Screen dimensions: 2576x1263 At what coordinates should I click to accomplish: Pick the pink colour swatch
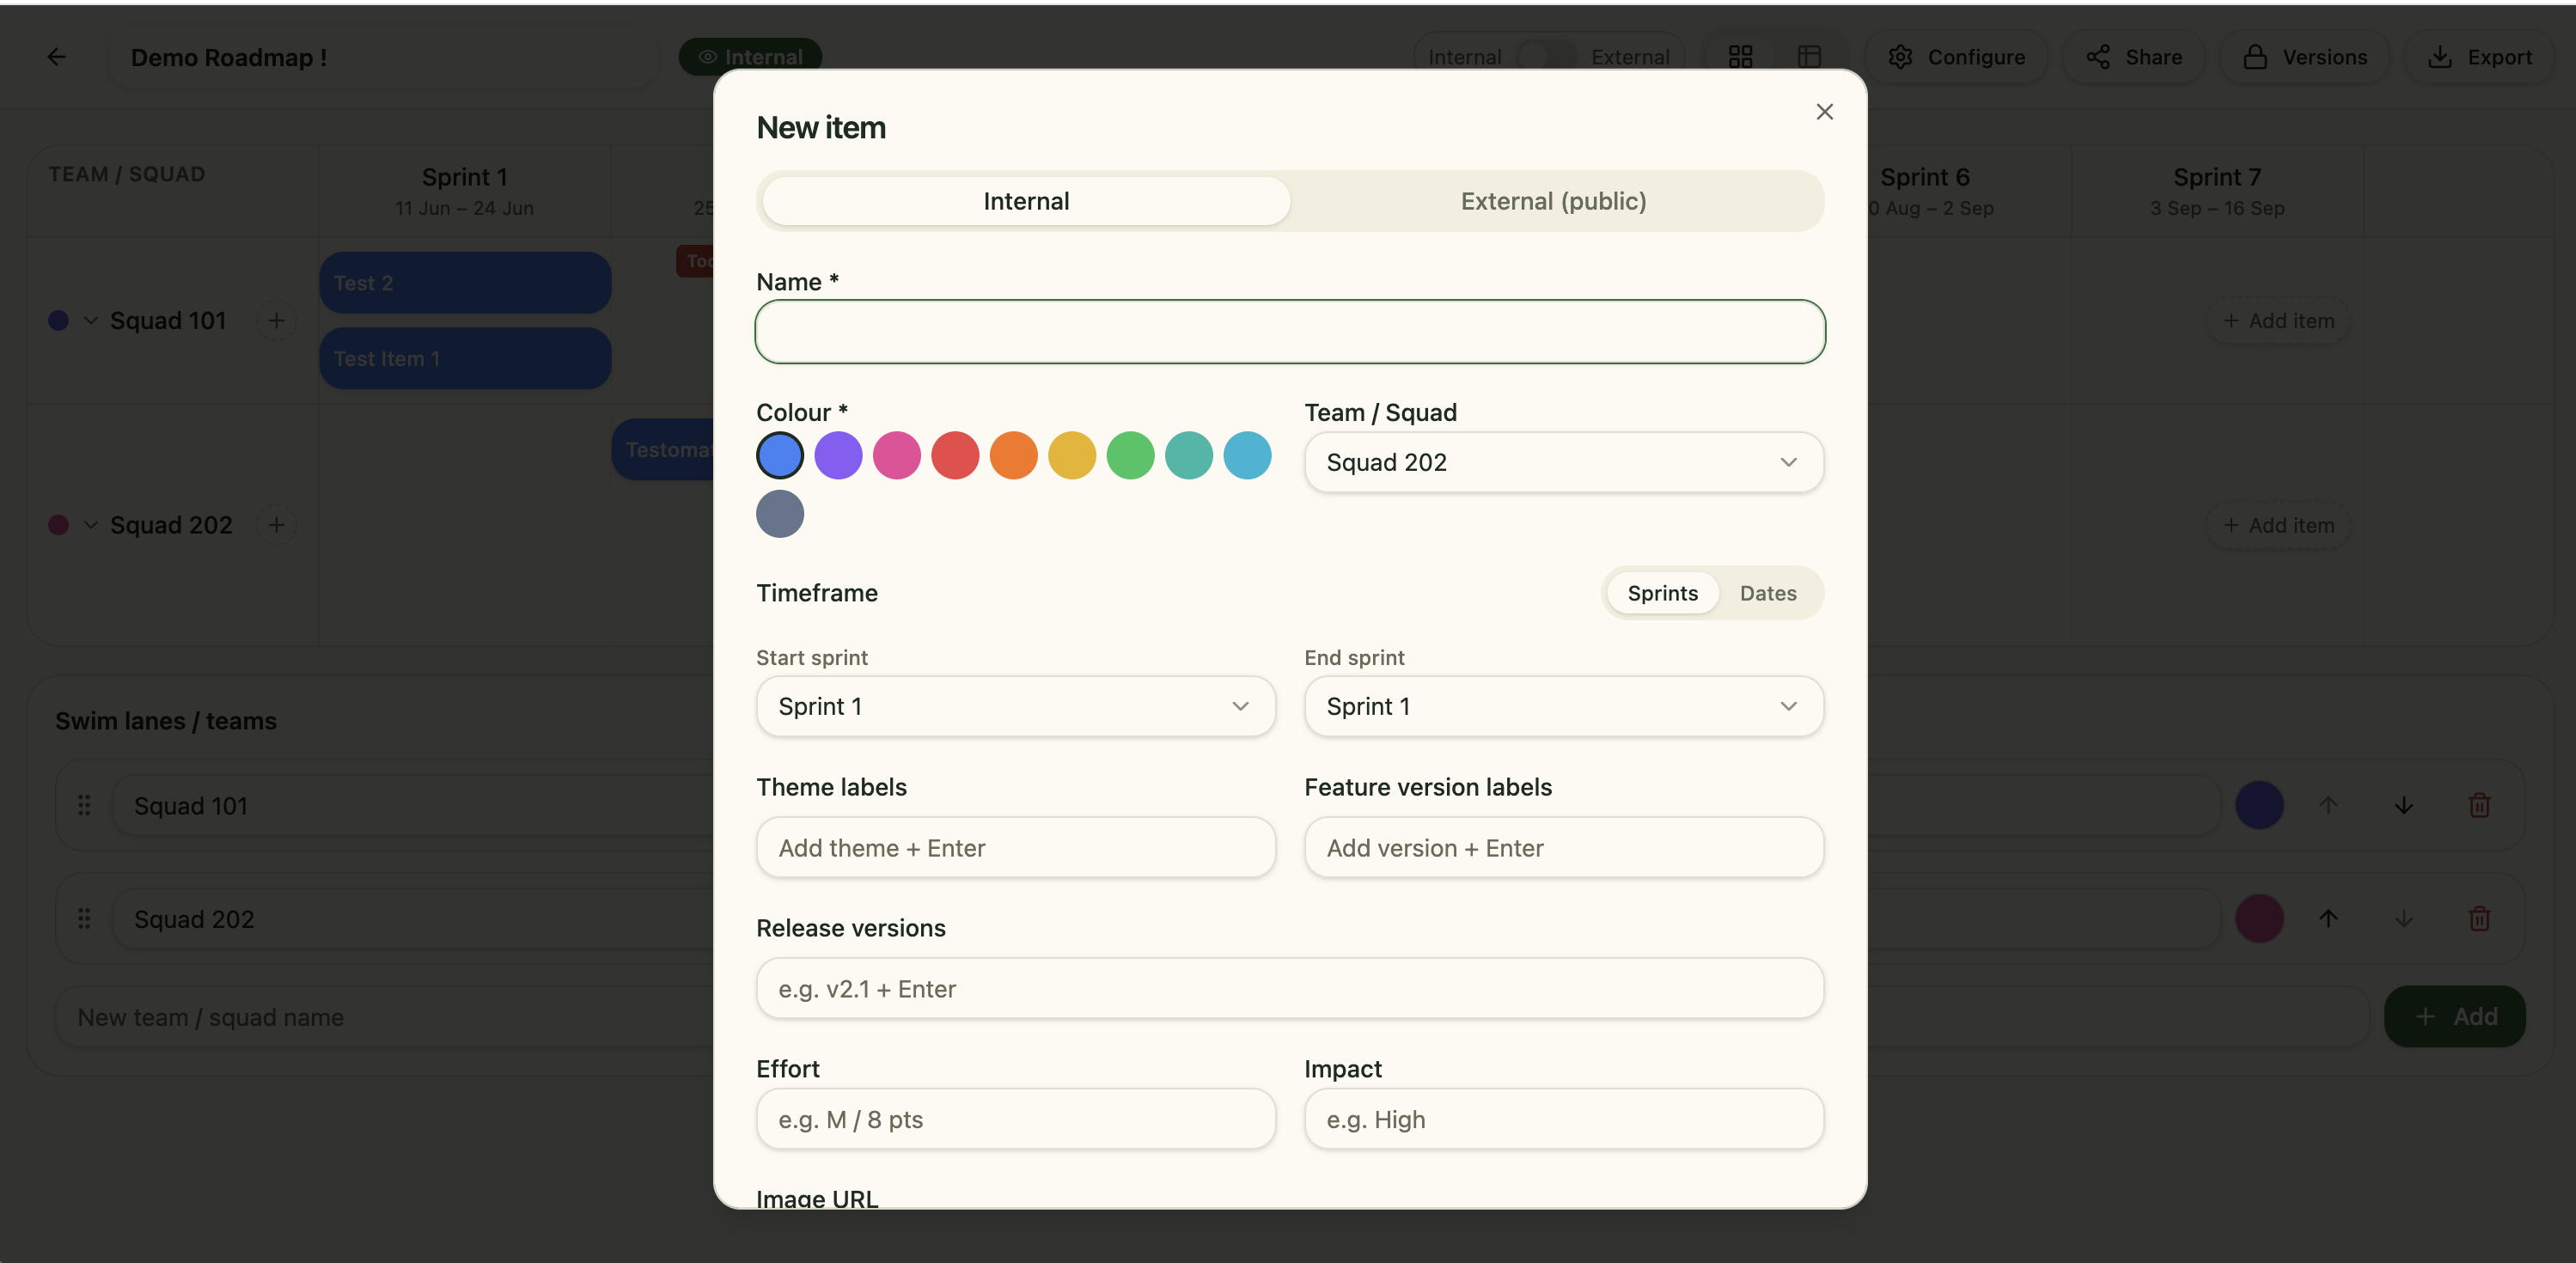pyautogui.click(x=897, y=456)
